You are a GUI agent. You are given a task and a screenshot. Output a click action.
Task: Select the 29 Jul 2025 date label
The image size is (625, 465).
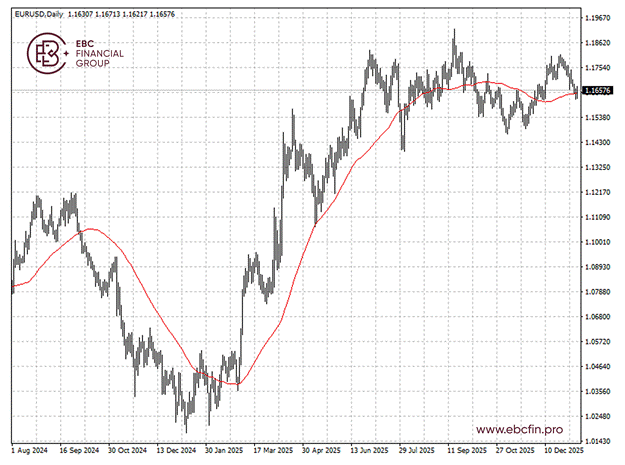(419, 451)
